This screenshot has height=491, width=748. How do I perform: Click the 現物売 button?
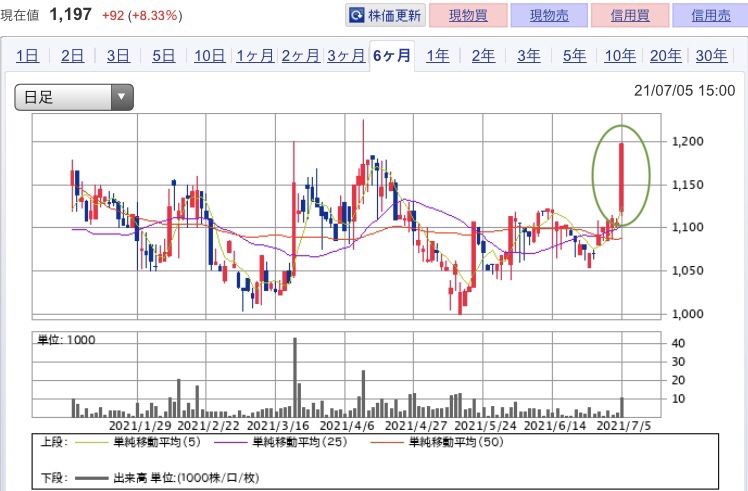[x=549, y=15]
